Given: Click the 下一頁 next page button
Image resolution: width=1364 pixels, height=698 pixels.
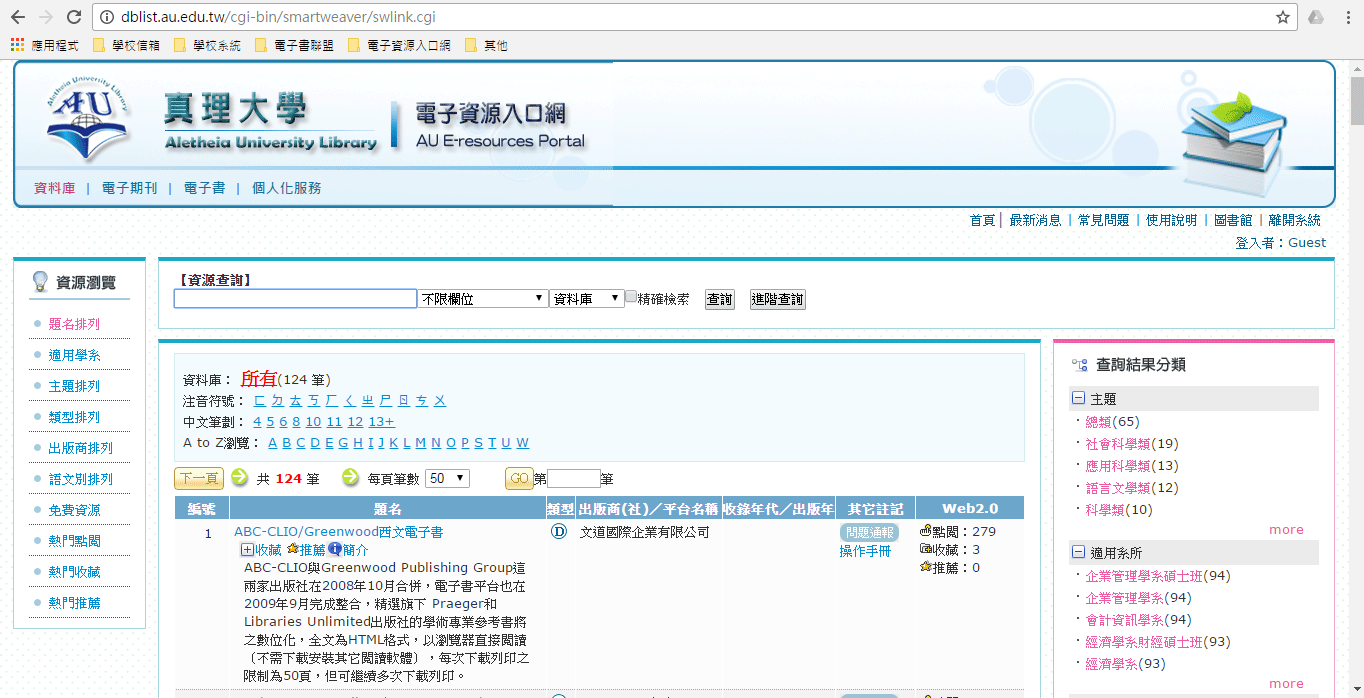Looking at the screenshot, I should [x=198, y=478].
